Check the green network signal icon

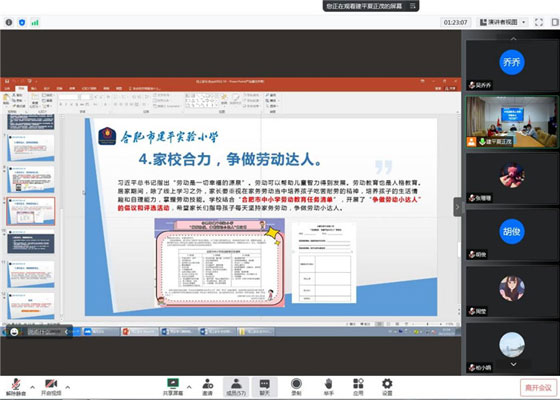[35, 22]
